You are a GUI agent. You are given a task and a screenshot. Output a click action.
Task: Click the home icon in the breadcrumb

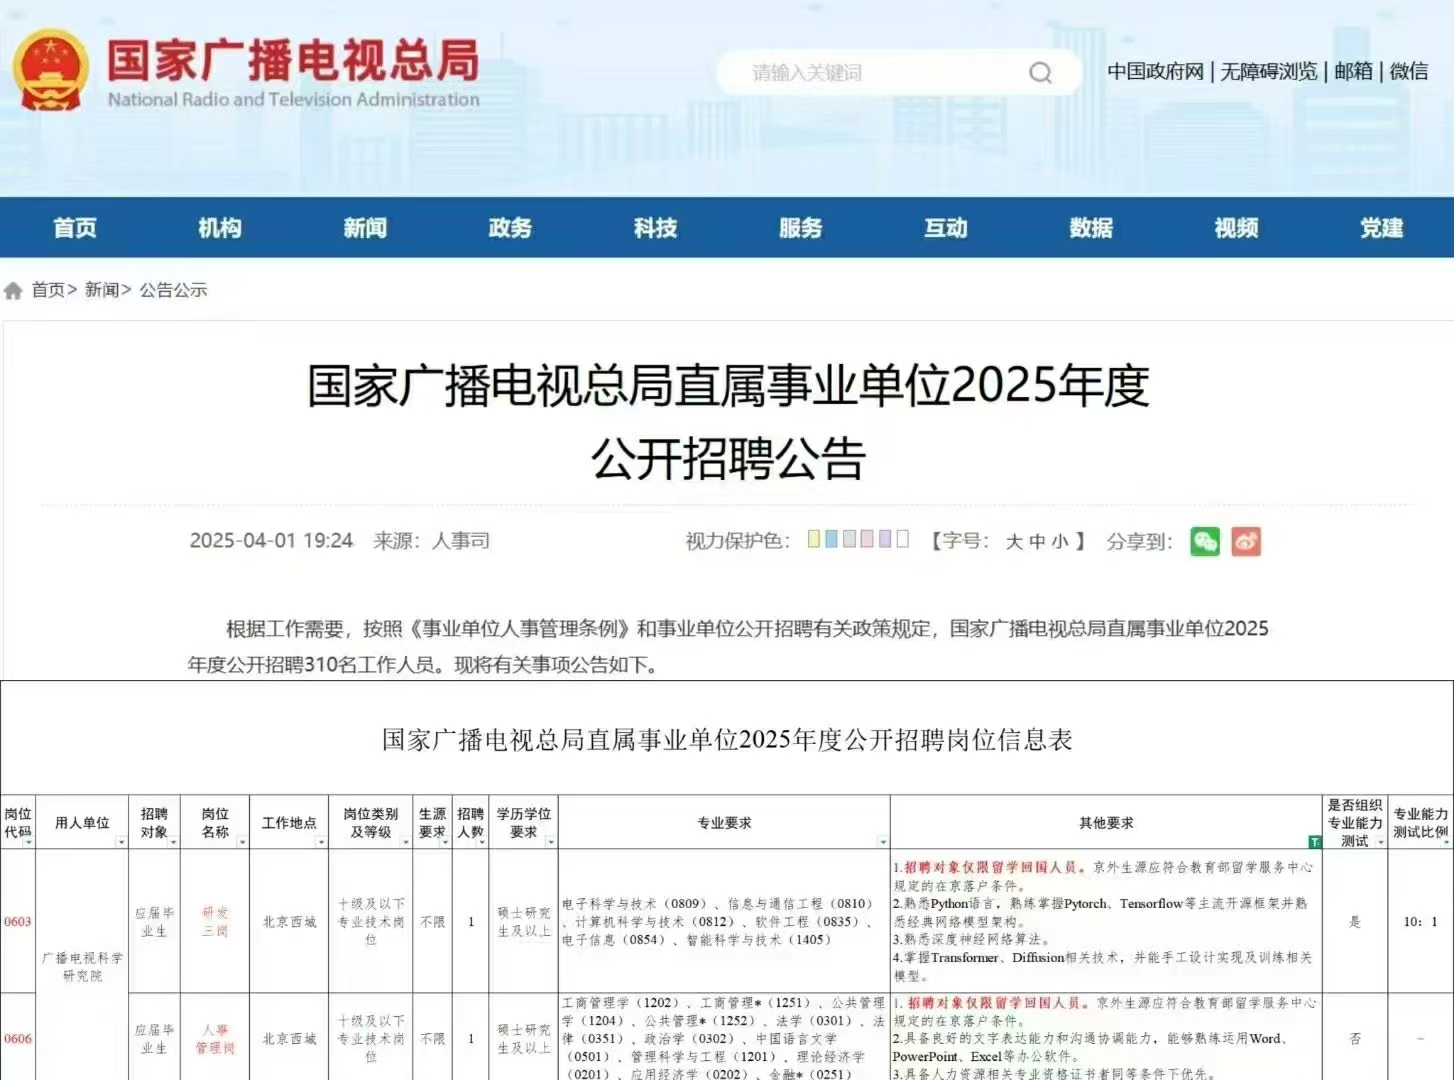click(13, 291)
